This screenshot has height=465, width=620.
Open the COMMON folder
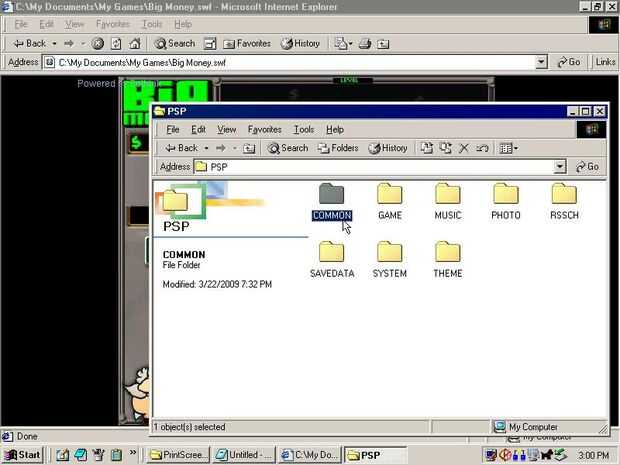pos(331,202)
